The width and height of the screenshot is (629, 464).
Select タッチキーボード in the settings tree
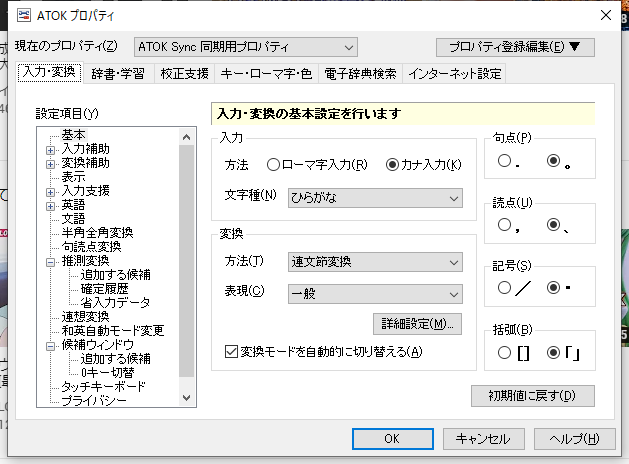(103, 386)
